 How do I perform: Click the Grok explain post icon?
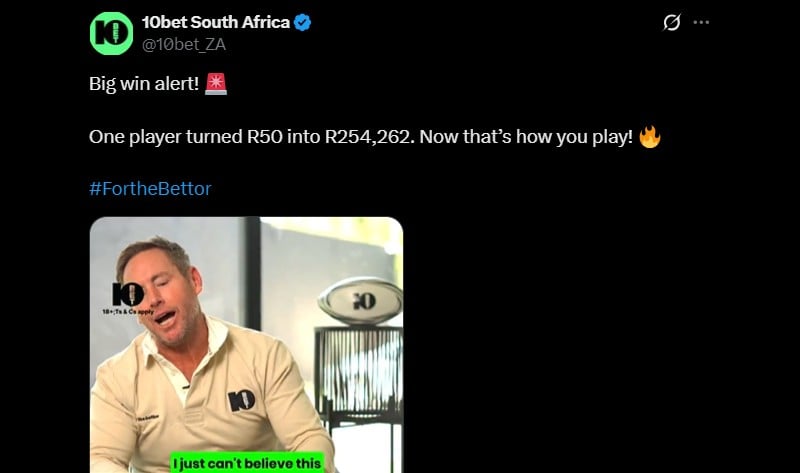(x=672, y=23)
